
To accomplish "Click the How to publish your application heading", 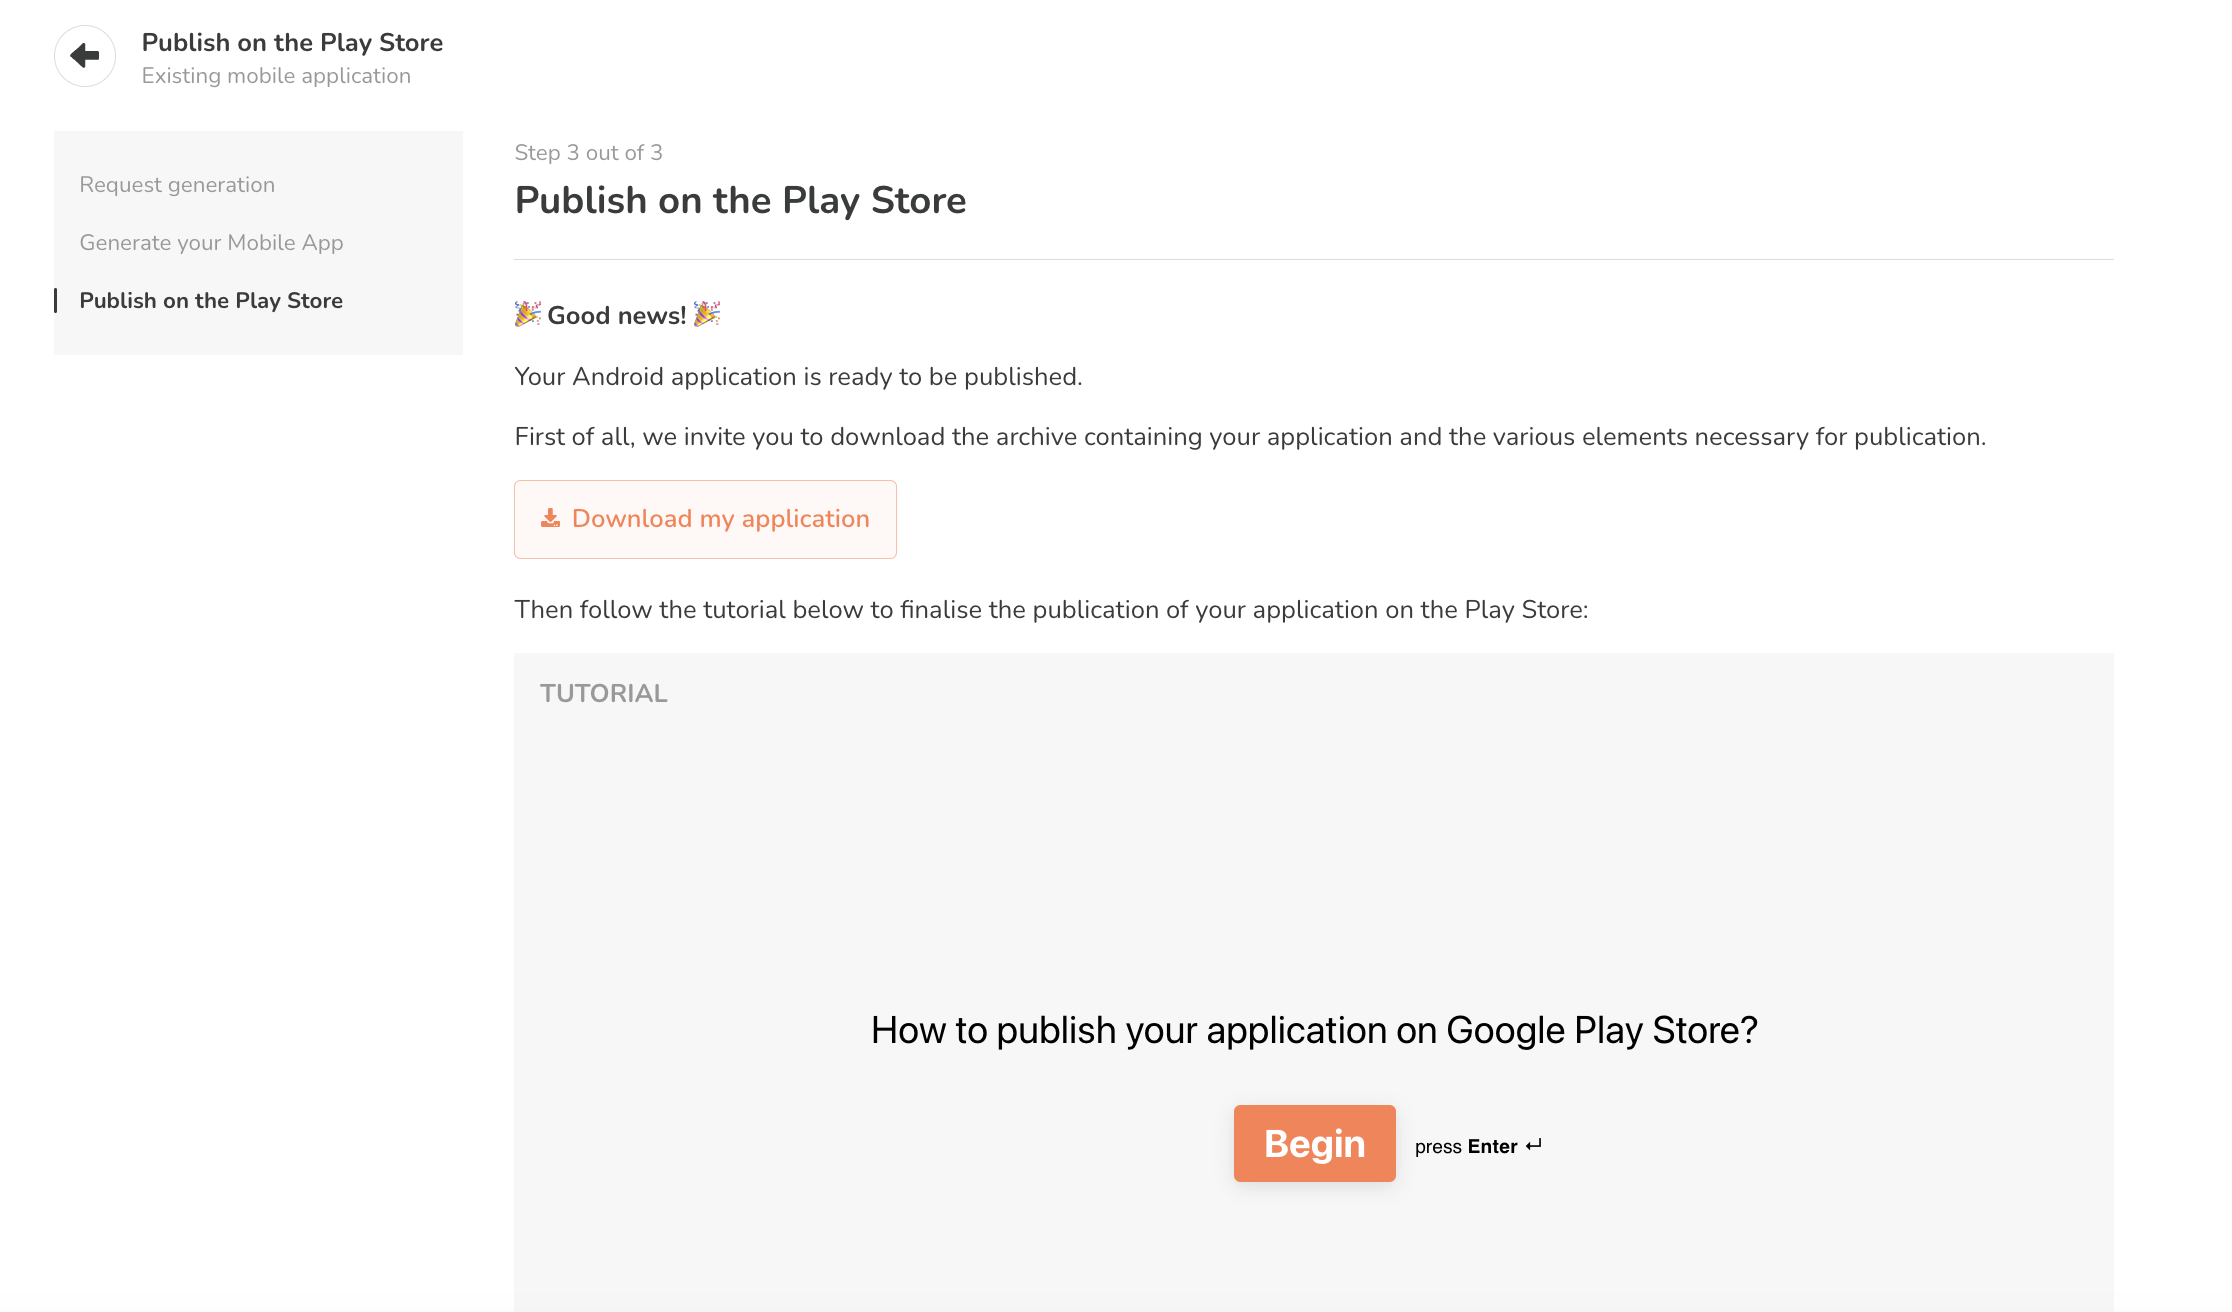I will tap(1314, 1030).
